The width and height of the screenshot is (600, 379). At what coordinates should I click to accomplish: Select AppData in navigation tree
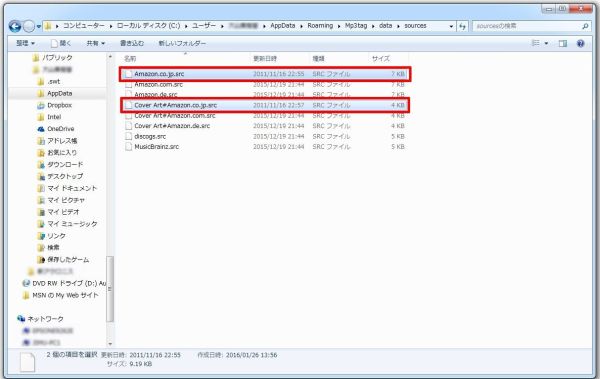tap(59, 93)
